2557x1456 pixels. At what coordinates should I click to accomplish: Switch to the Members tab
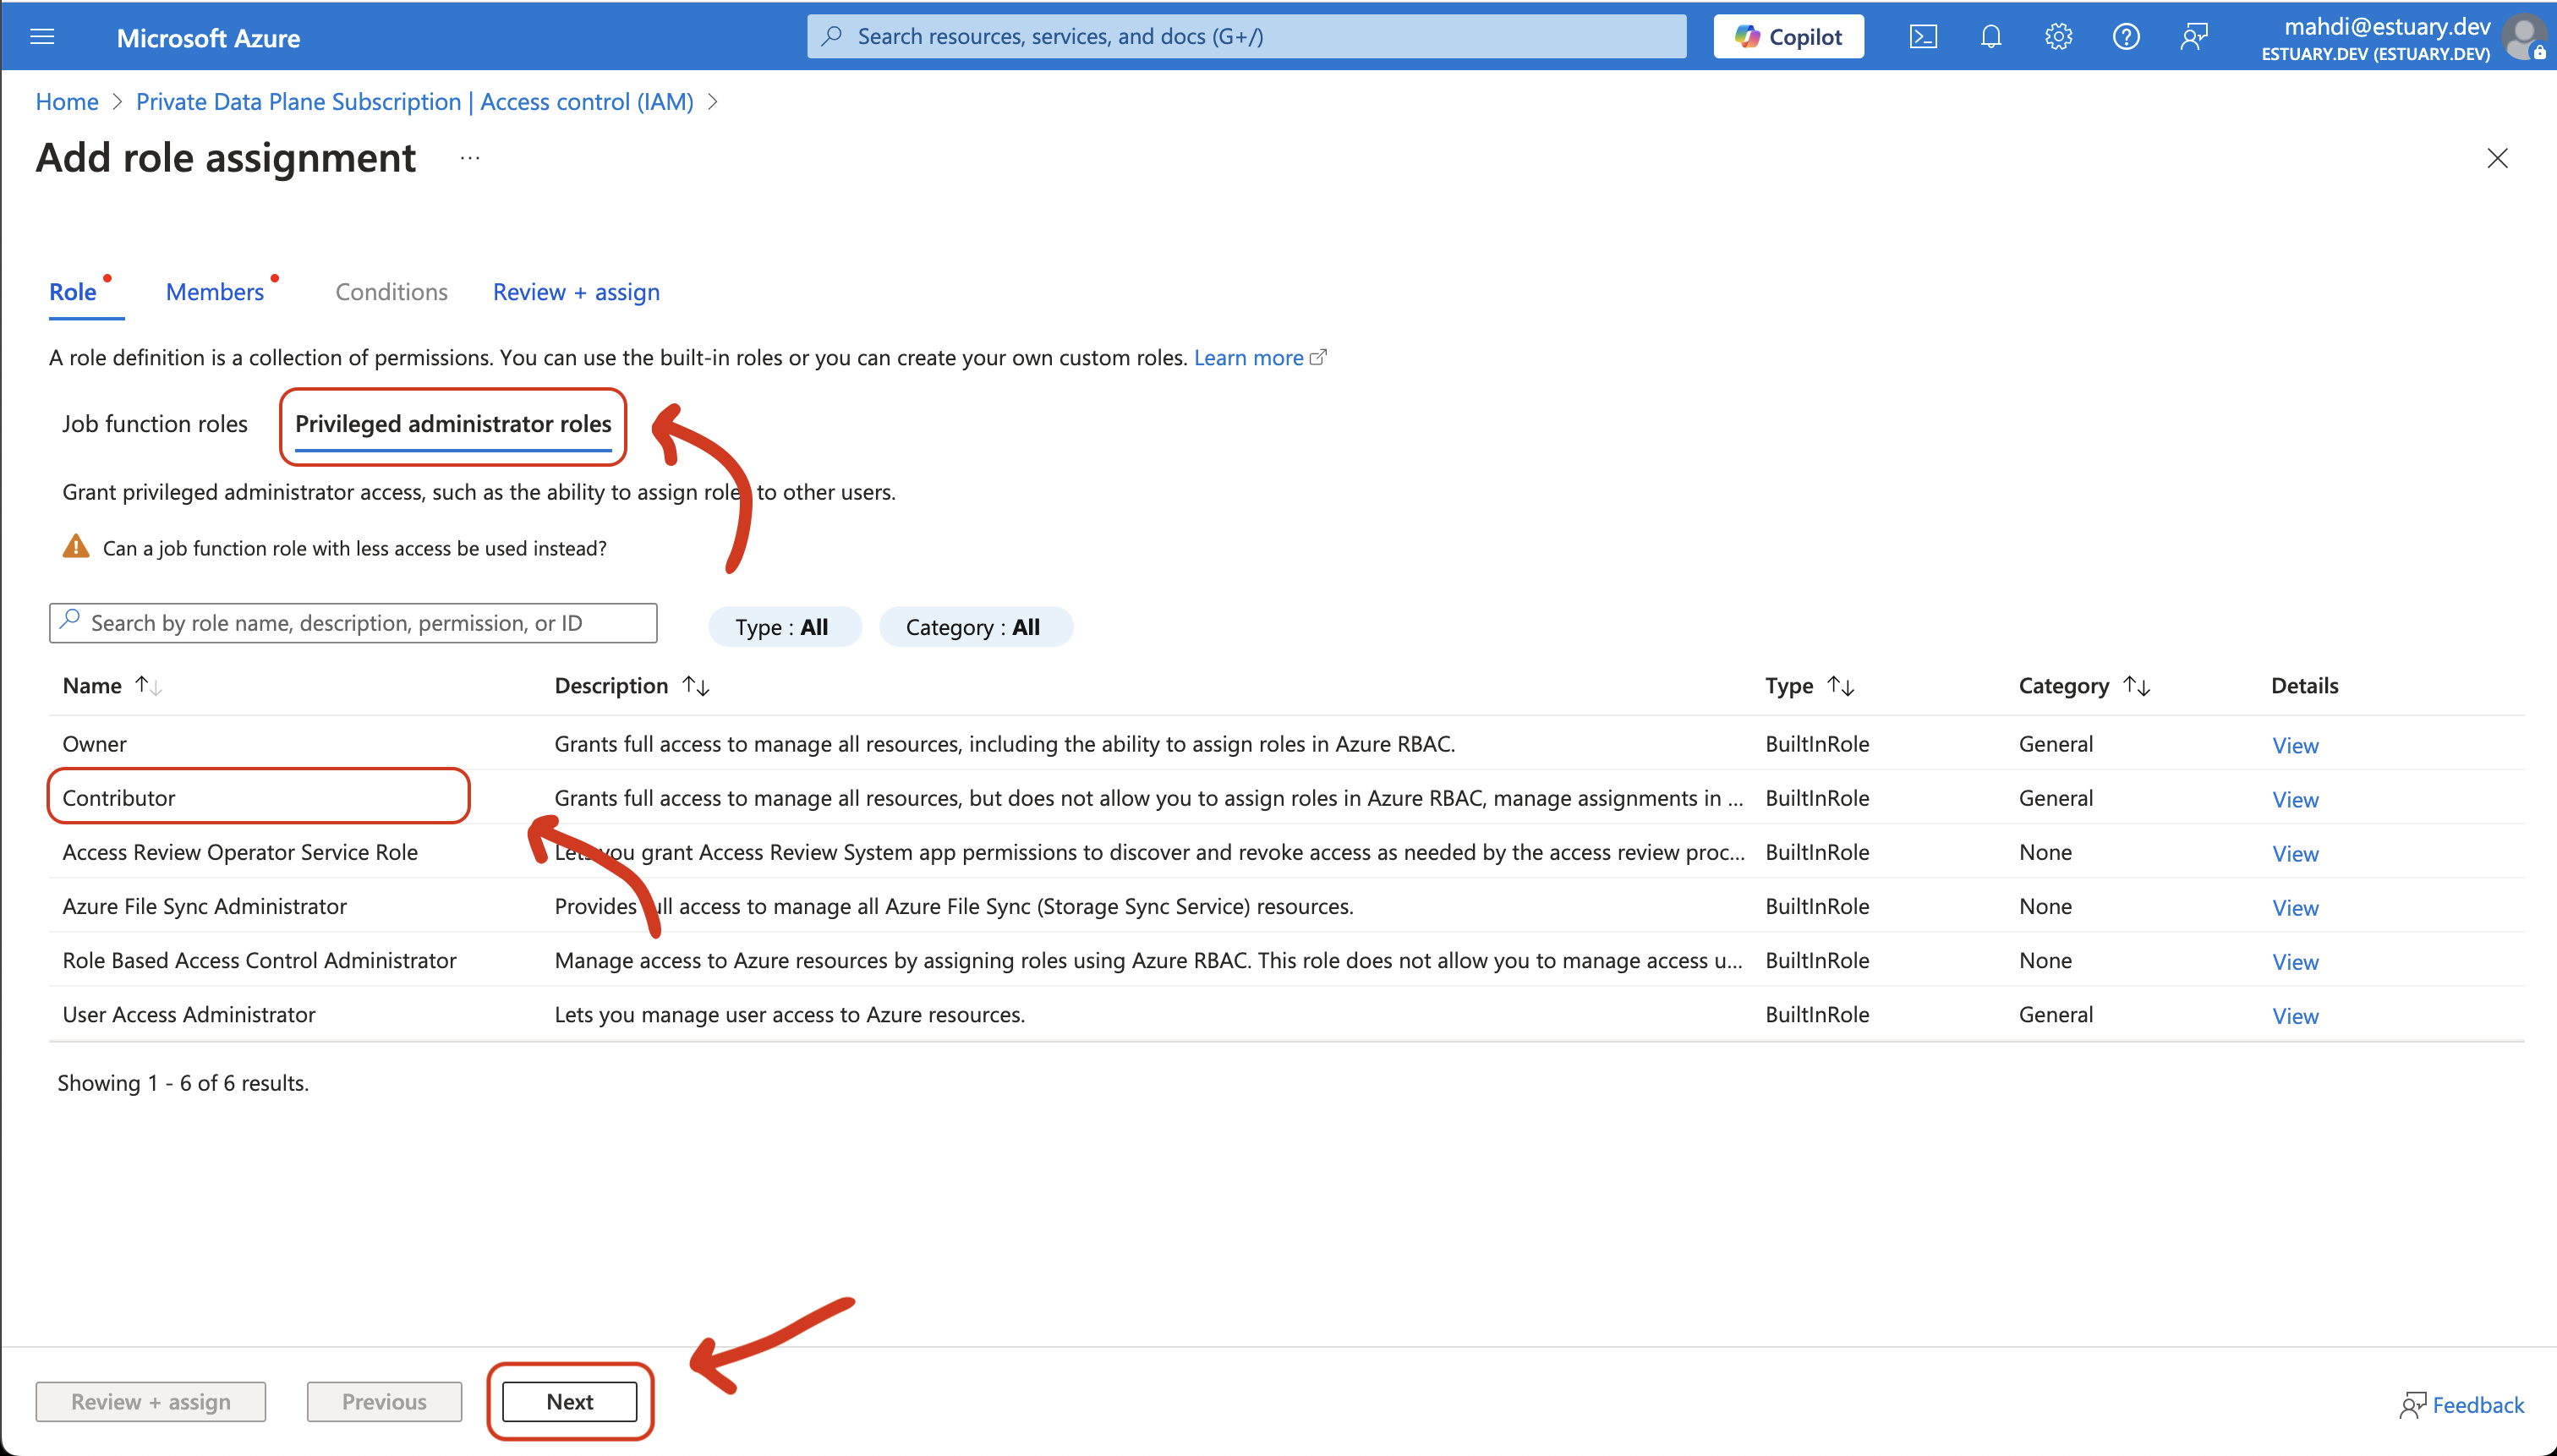coord(215,292)
